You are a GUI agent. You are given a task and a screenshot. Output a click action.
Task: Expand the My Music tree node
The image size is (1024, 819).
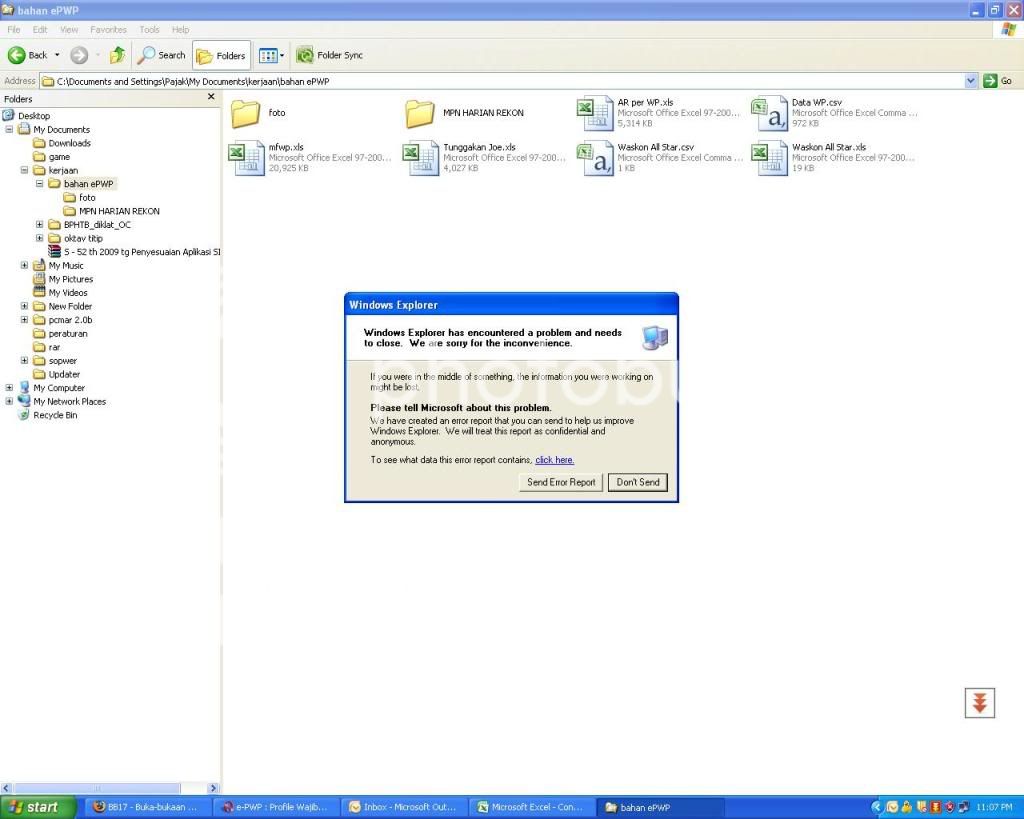(x=24, y=266)
